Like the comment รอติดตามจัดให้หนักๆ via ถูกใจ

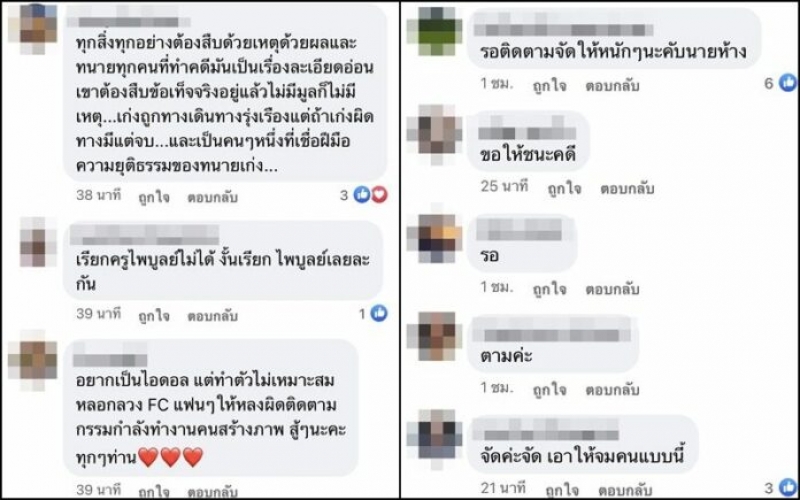click(x=549, y=86)
